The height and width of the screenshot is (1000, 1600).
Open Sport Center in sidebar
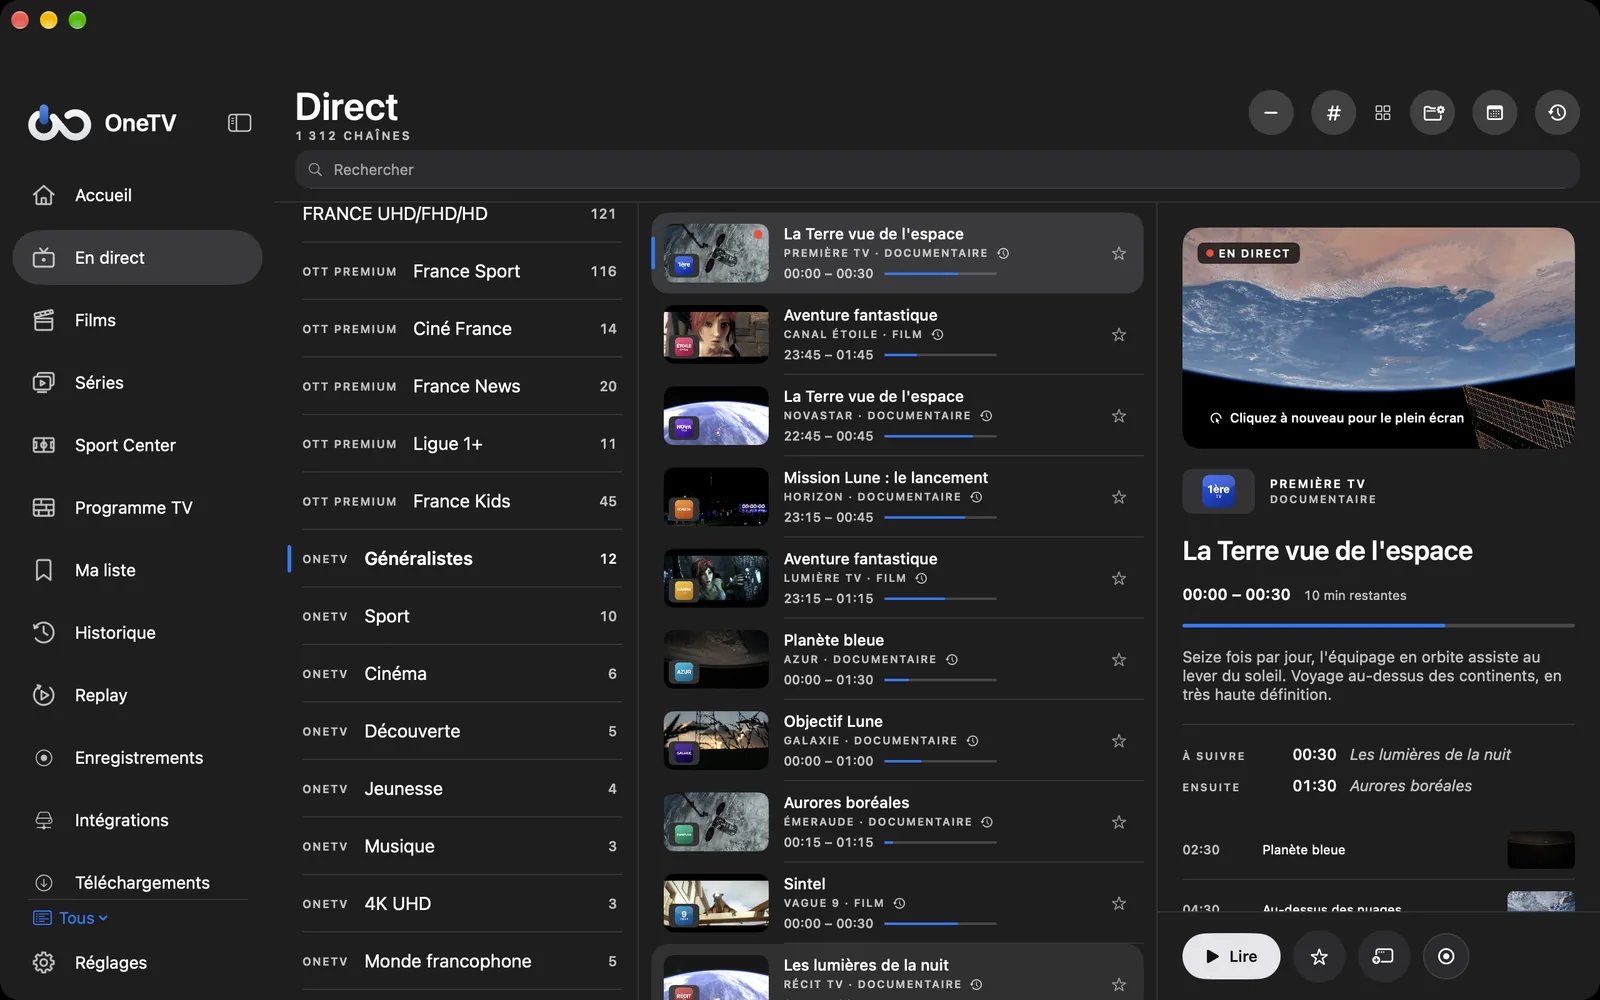137,445
